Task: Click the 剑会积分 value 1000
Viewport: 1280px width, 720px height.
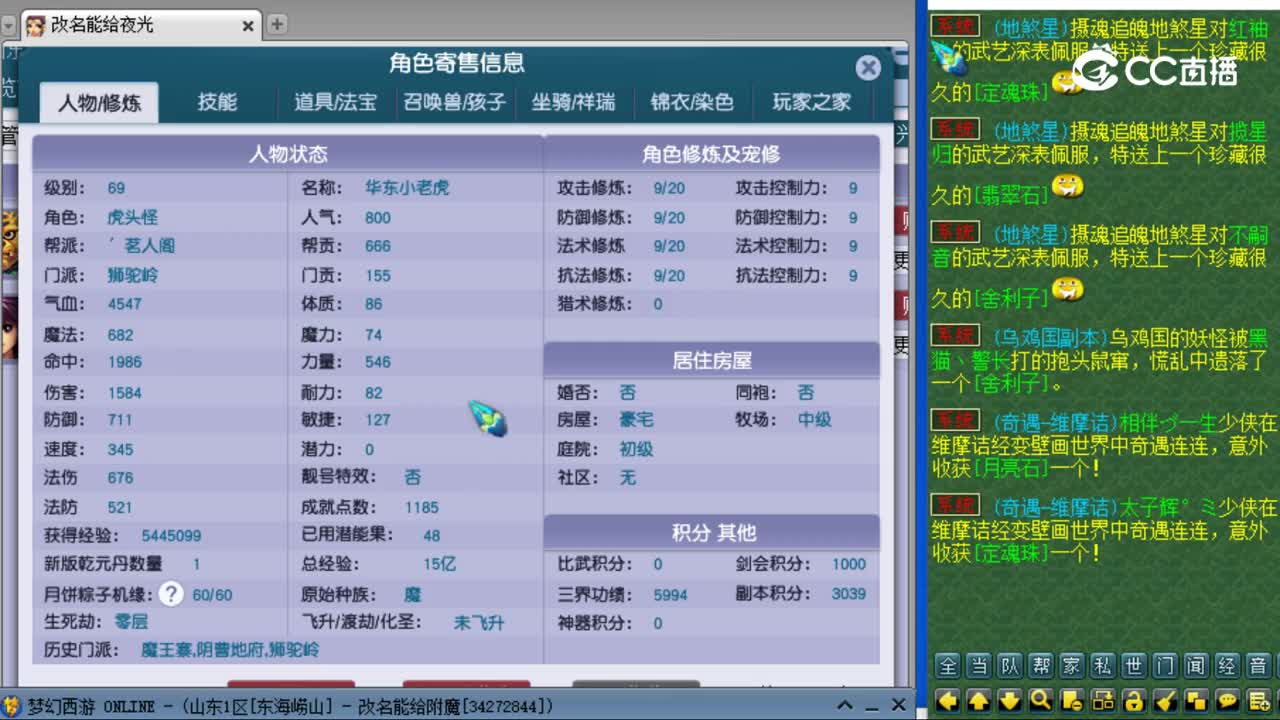Action: 849,563
